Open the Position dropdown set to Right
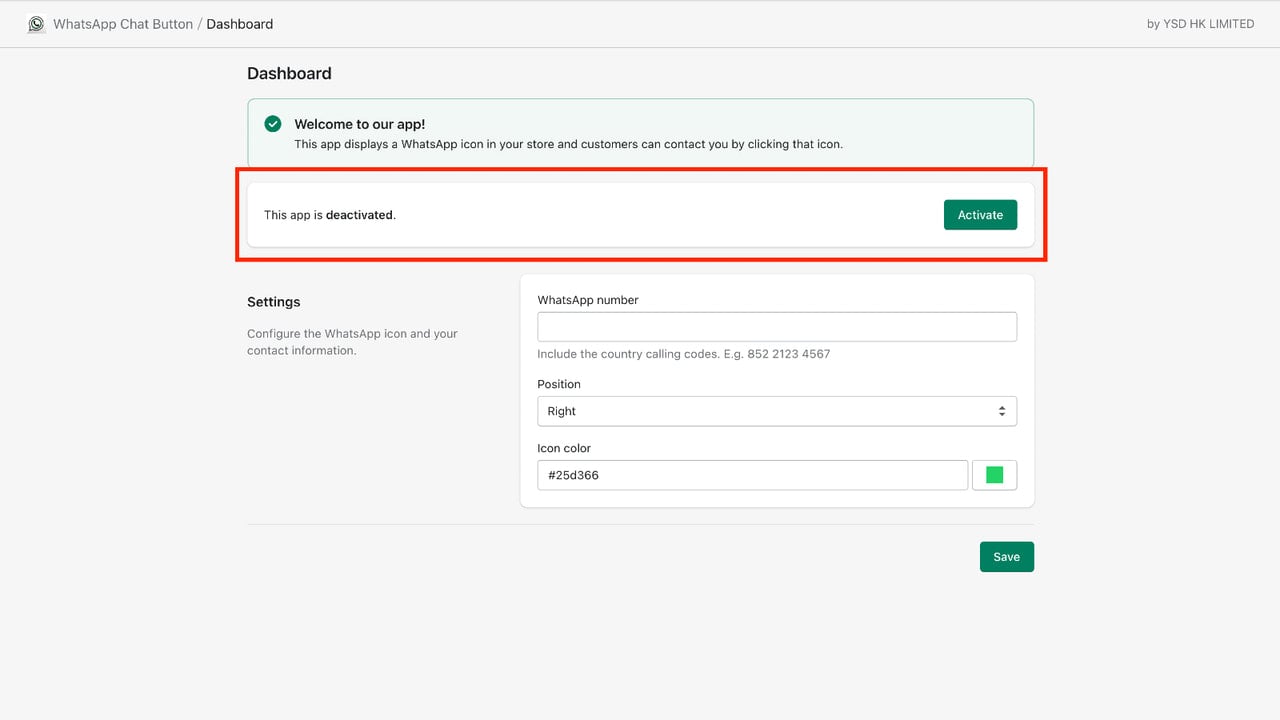This screenshot has width=1280, height=720. 777,411
